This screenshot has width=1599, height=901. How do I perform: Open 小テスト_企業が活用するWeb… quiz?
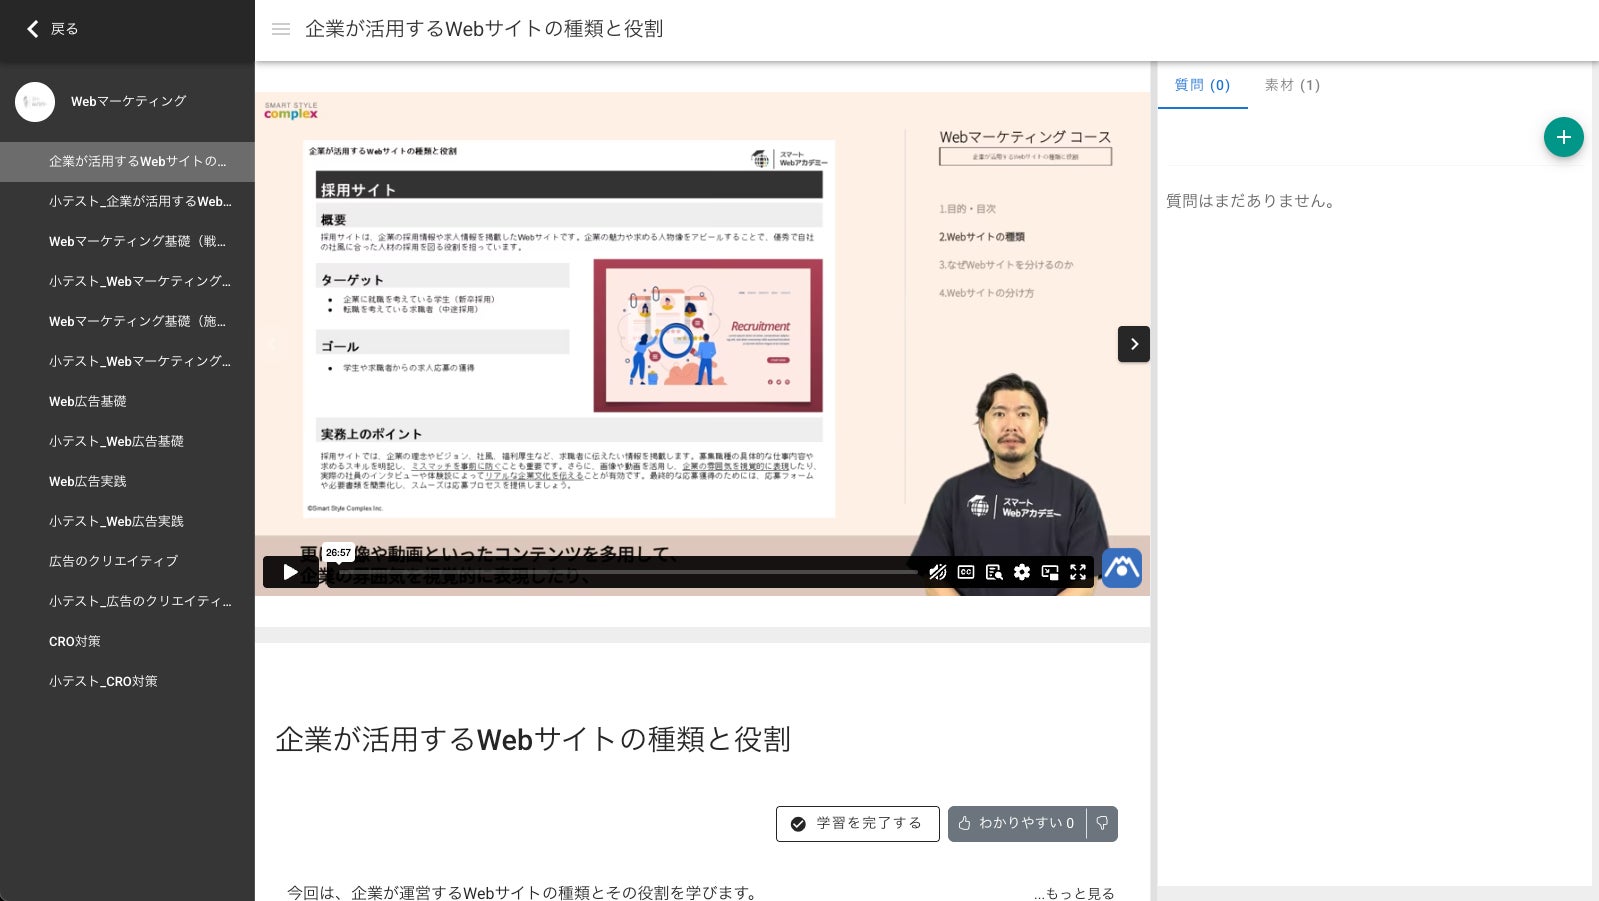pyautogui.click(x=127, y=201)
